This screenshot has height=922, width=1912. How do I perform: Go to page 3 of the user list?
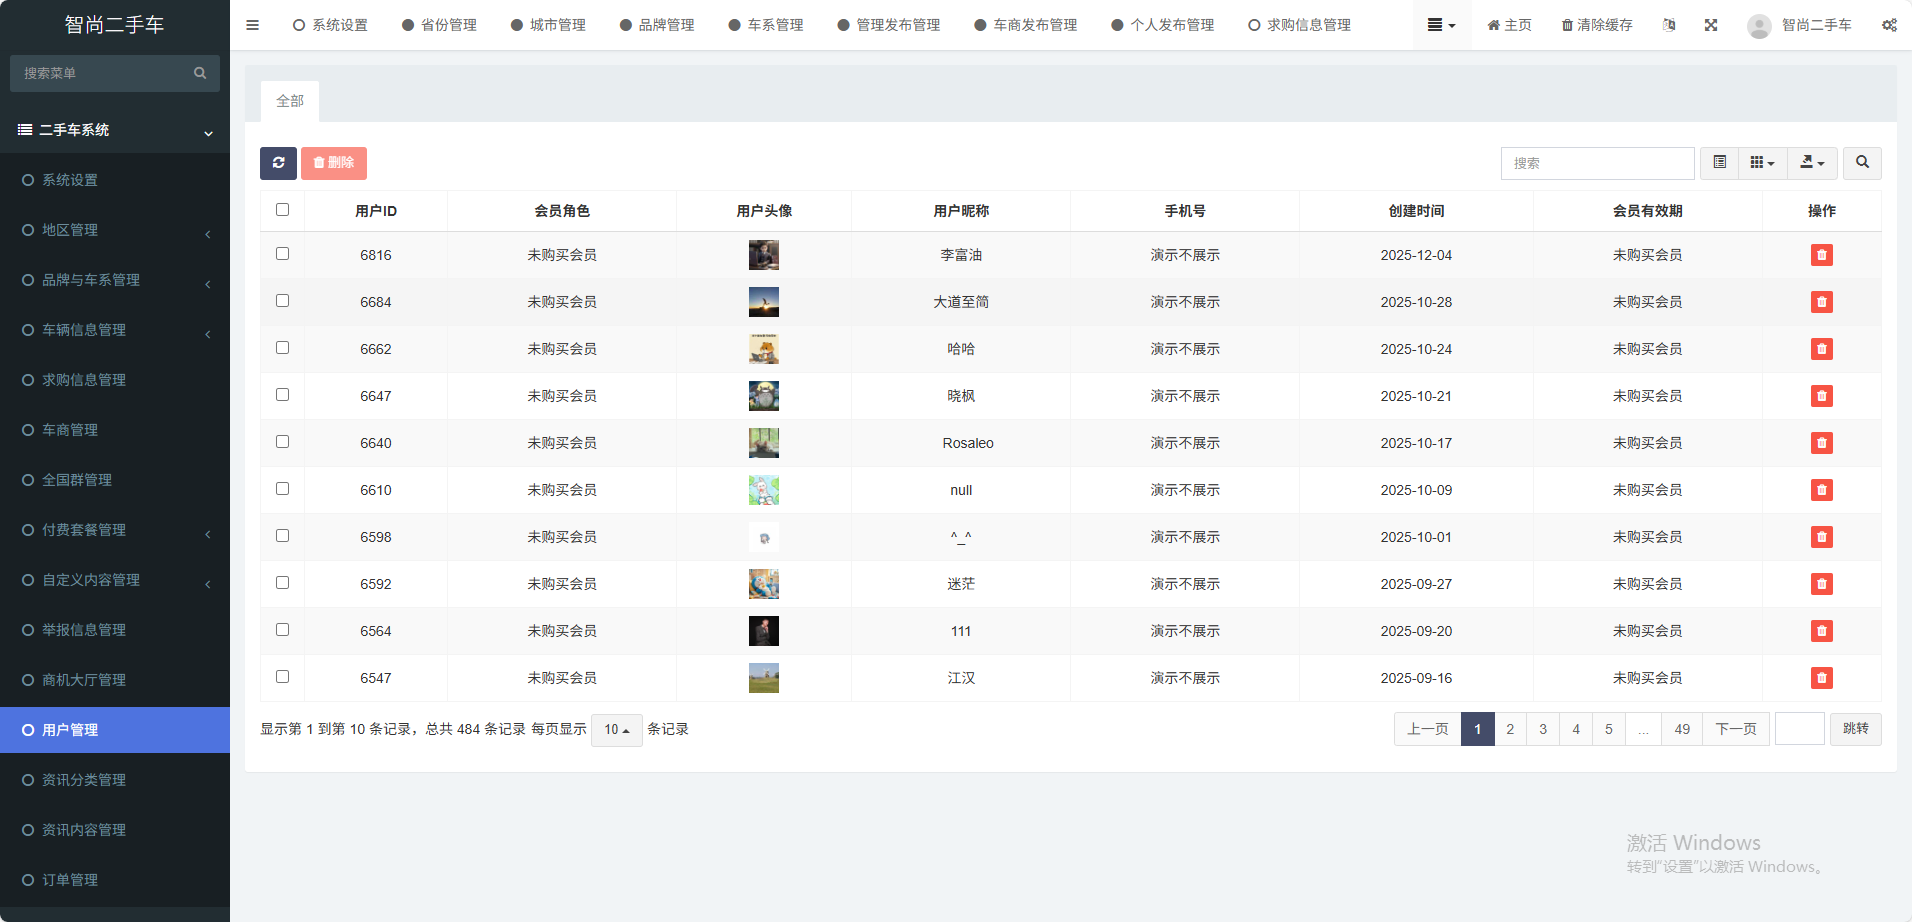(1543, 729)
